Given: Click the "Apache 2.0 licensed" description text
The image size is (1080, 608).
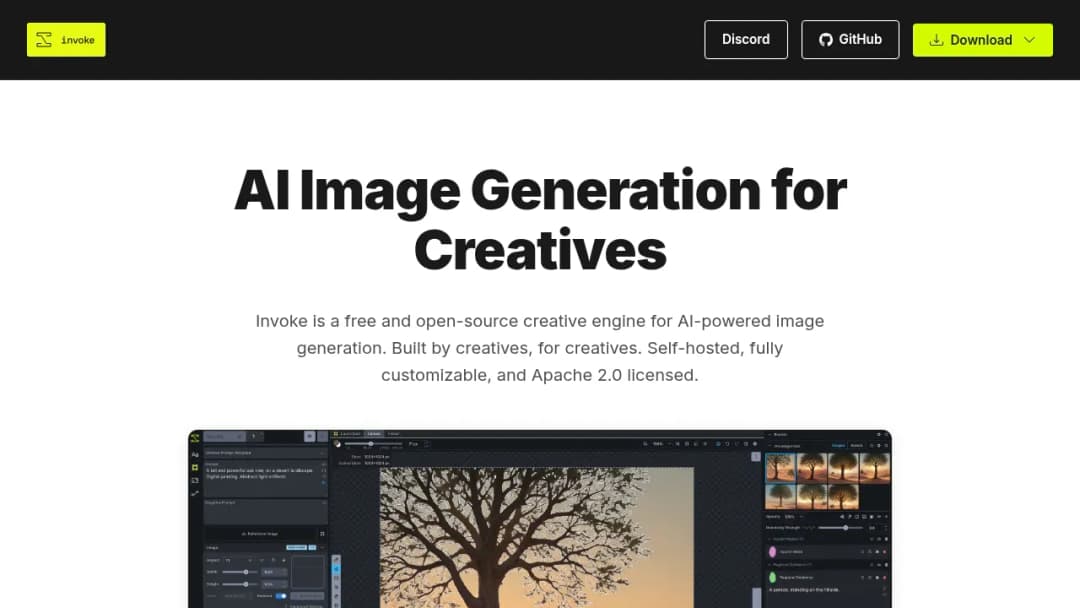Looking at the screenshot, I should pos(614,375).
